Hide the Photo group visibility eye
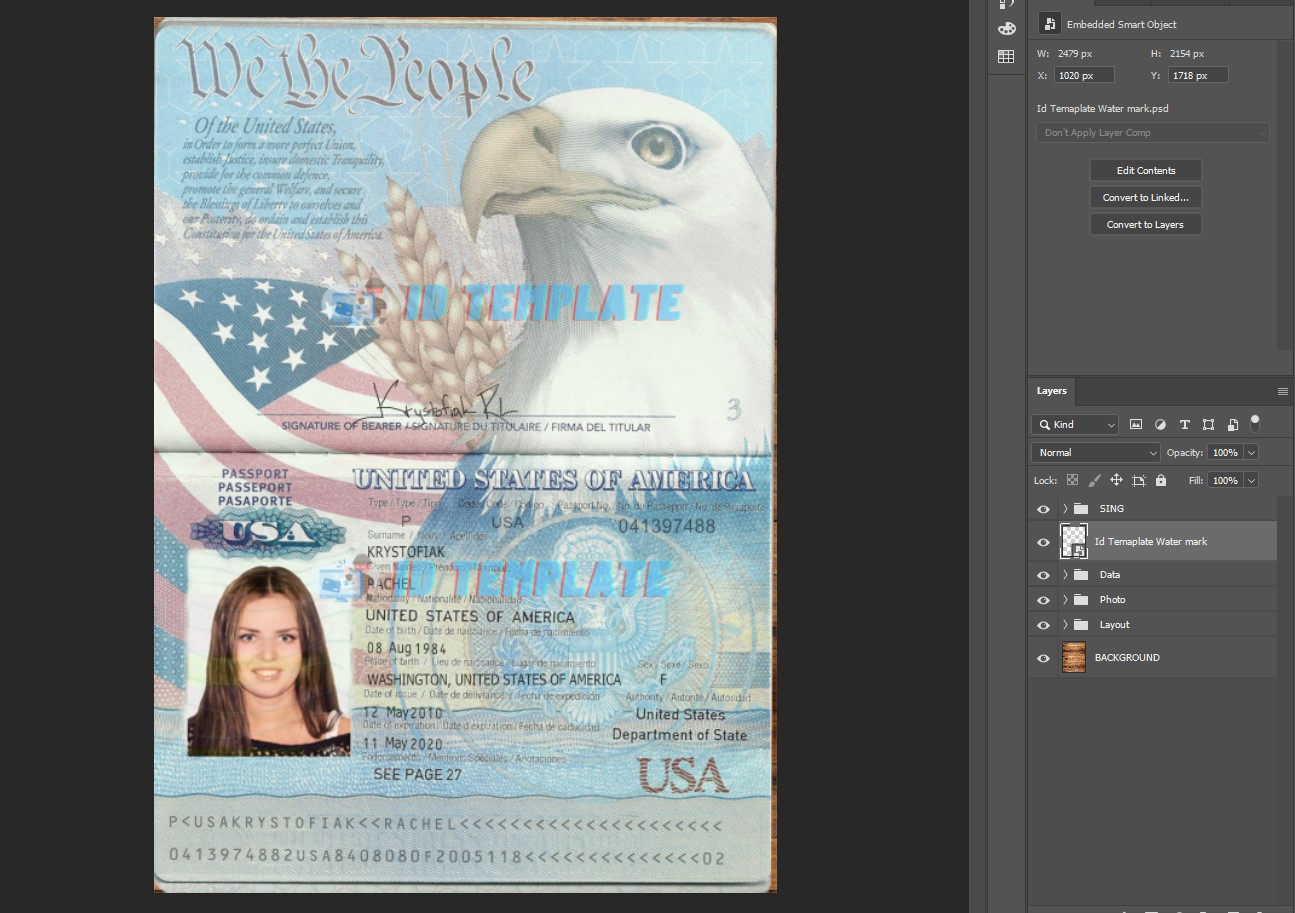Viewport: 1295px width, 913px height. point(1043,600)
